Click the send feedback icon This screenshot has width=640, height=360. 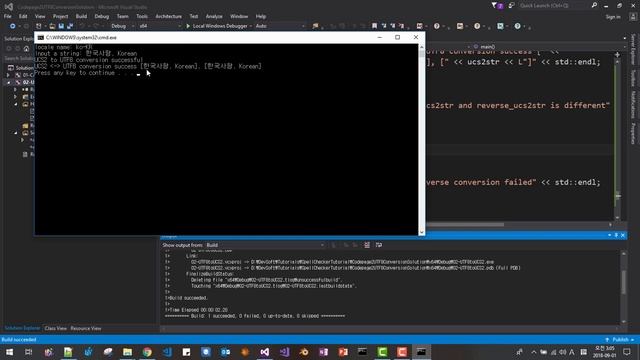point(511,5)
